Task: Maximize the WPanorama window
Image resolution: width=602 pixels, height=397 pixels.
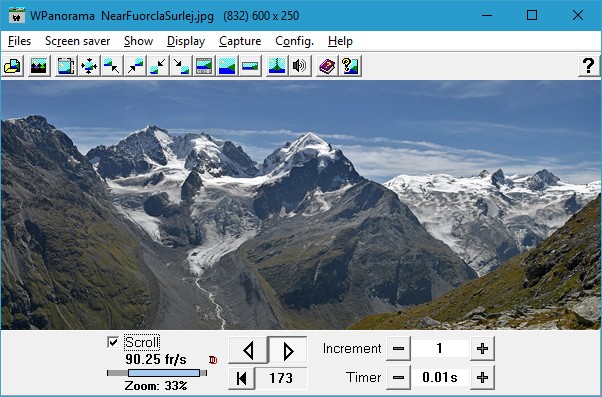Action: coord(532,16)
